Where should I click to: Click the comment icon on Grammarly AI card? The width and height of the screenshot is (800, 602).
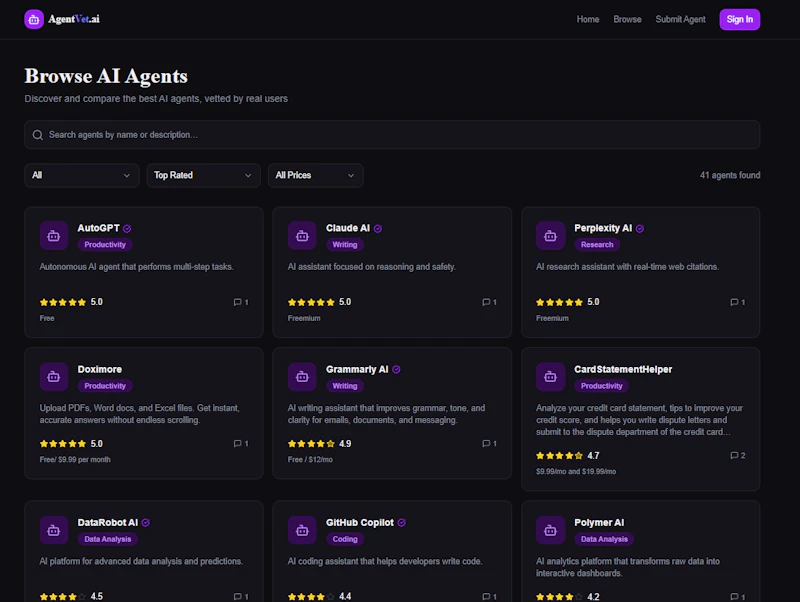tap(486, 443)
